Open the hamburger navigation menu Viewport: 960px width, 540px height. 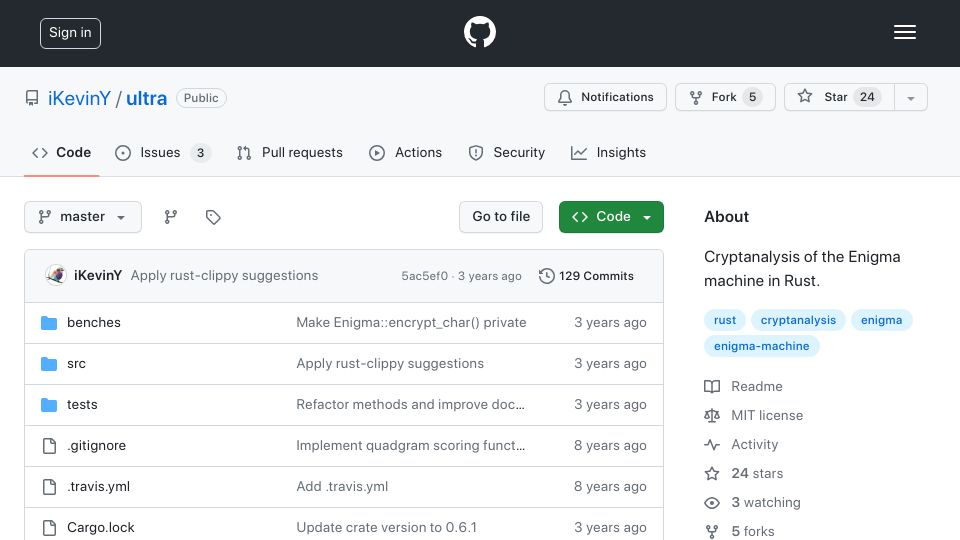coord(904,32)
